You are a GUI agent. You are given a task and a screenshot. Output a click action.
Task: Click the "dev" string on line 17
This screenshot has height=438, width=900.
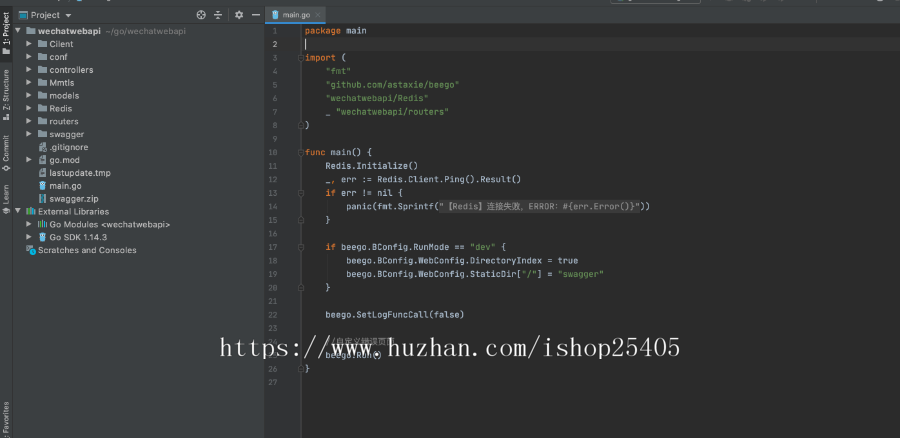(x=483, y=247)
